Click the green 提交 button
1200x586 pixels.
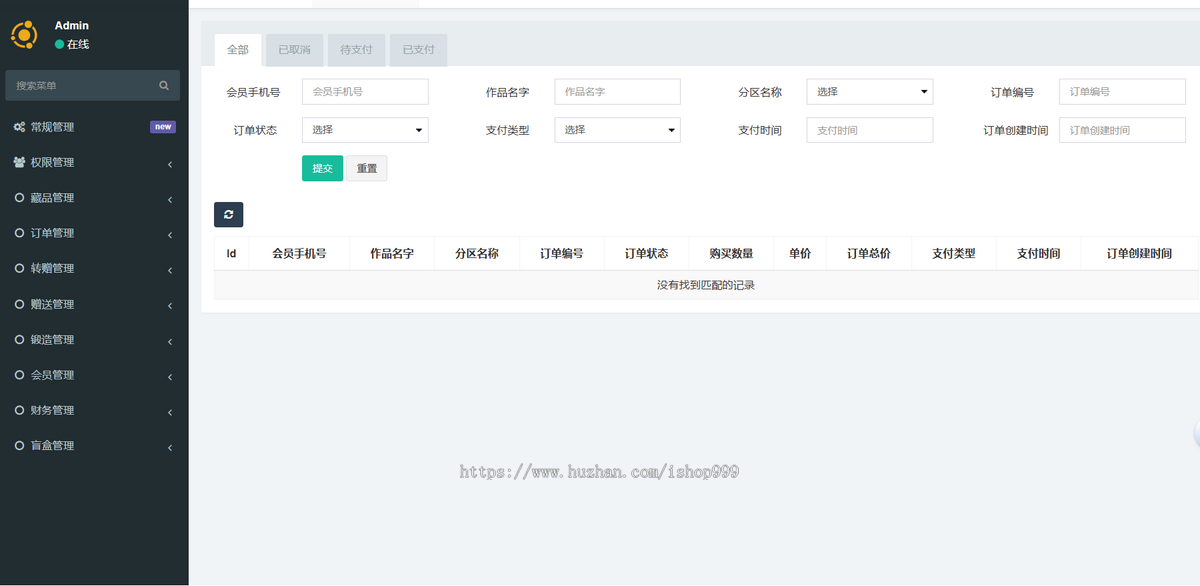point(322,168)
